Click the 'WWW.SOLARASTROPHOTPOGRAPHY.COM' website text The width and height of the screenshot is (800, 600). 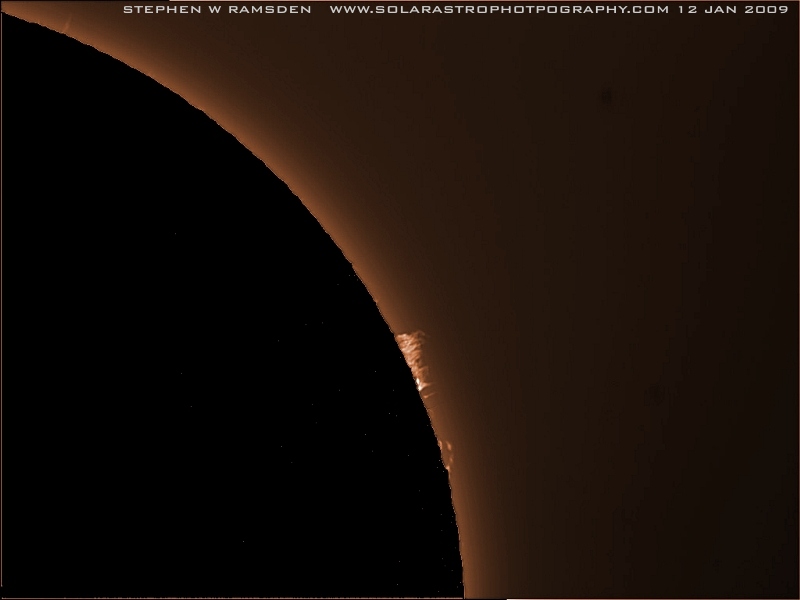click(x=499, y=10)
